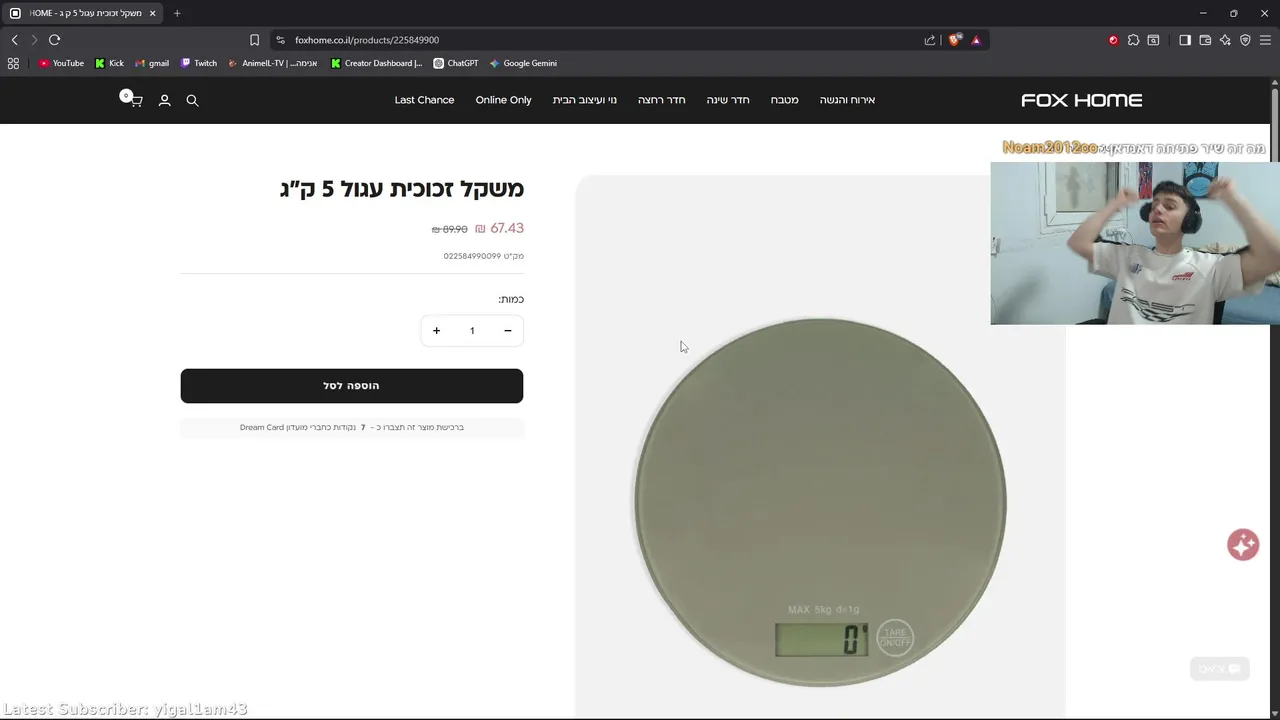The width and height of the screenshot is (1280, 720).
Task: Open the browser extensions puzzle icon
Action: 1133,40
